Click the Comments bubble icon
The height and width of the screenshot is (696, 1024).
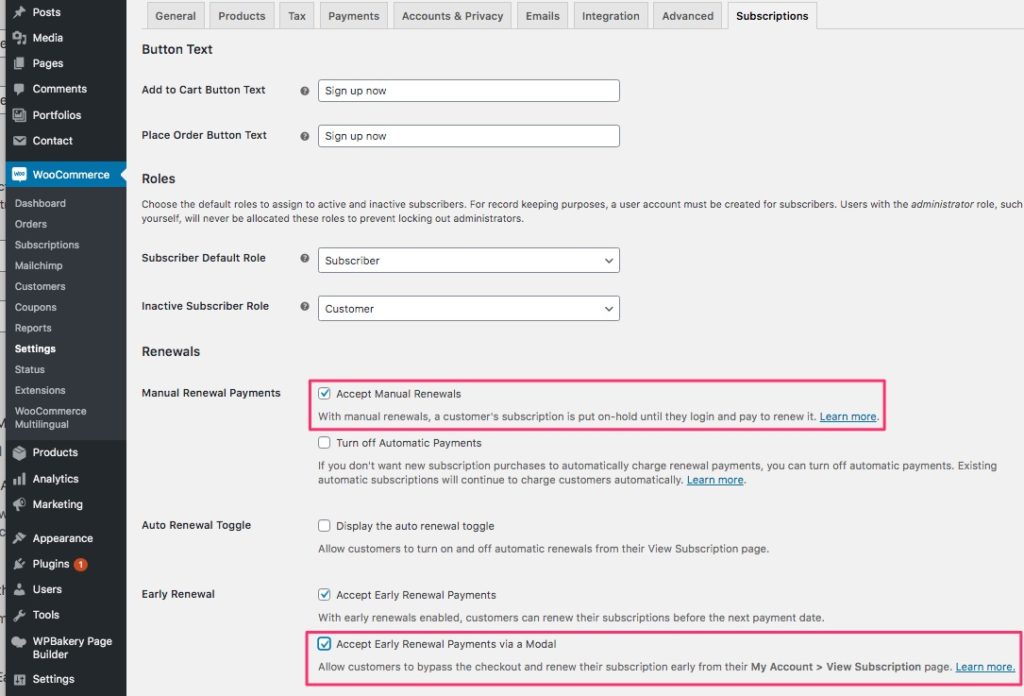click(20, 89)
